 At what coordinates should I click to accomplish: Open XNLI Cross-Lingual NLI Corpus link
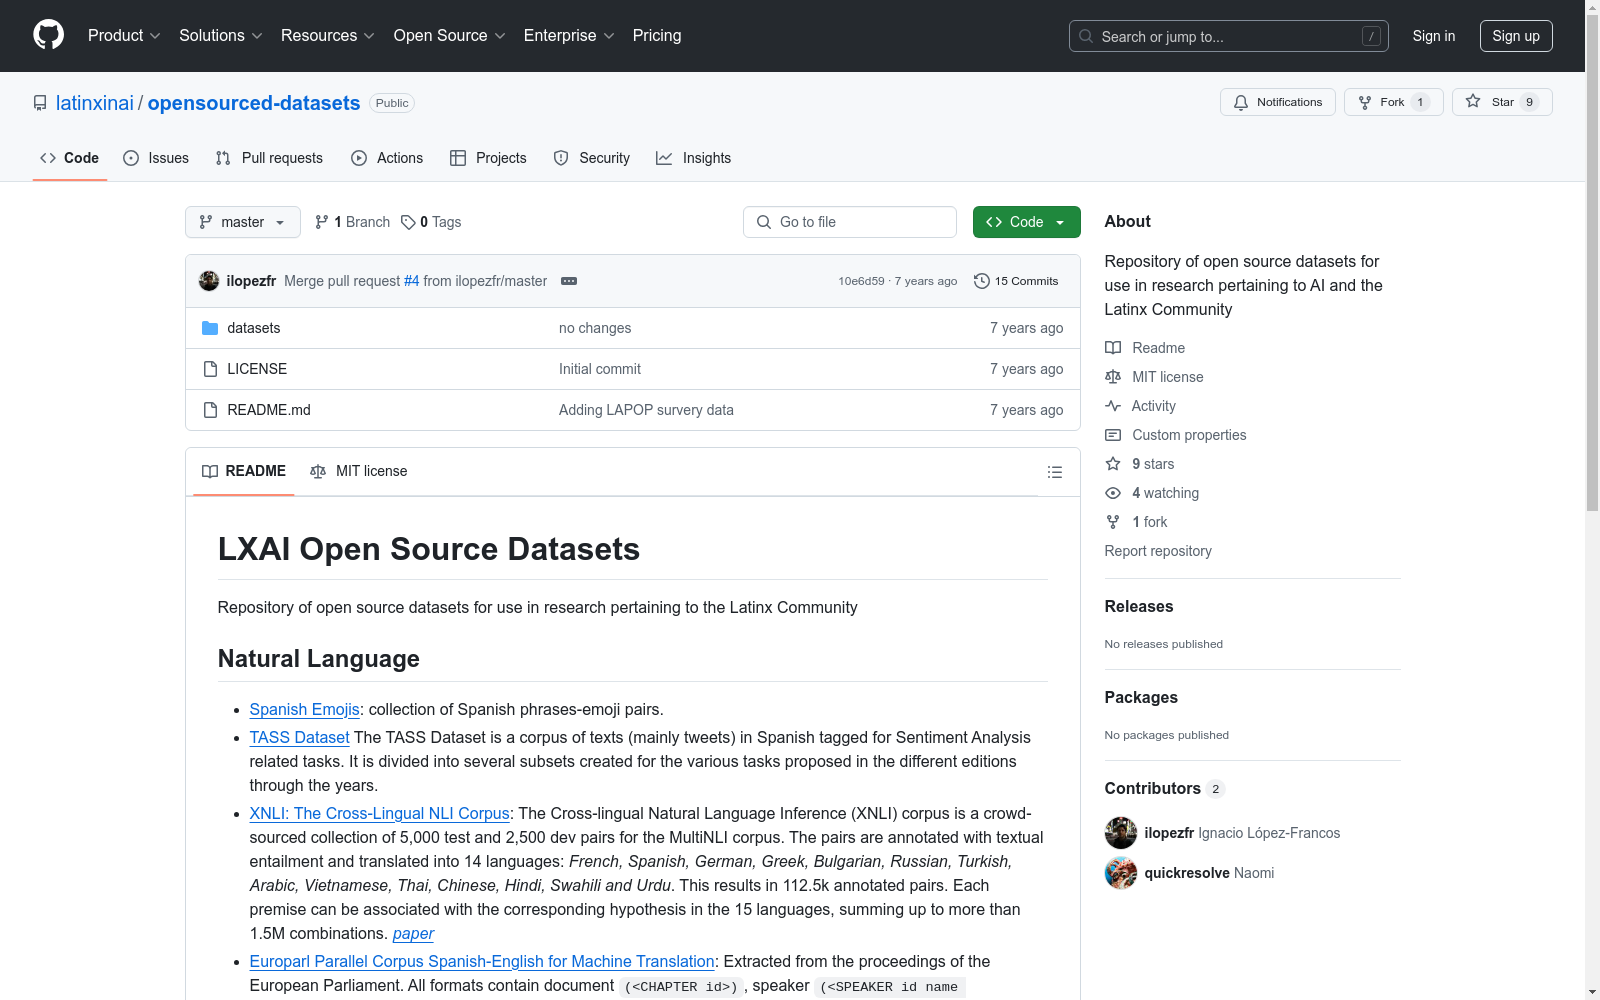(380, 813)
